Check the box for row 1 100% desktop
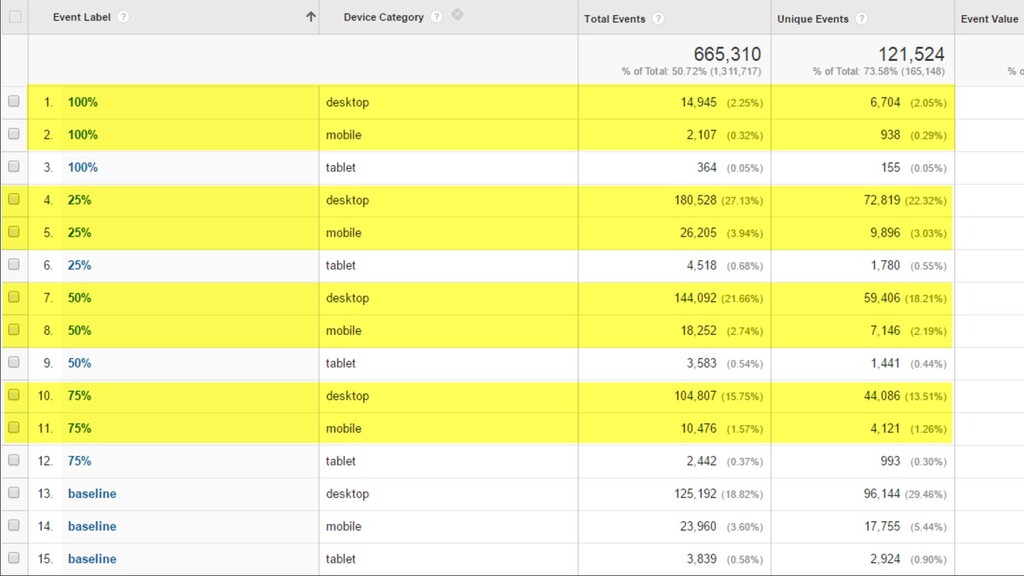 tap(14, 101)
